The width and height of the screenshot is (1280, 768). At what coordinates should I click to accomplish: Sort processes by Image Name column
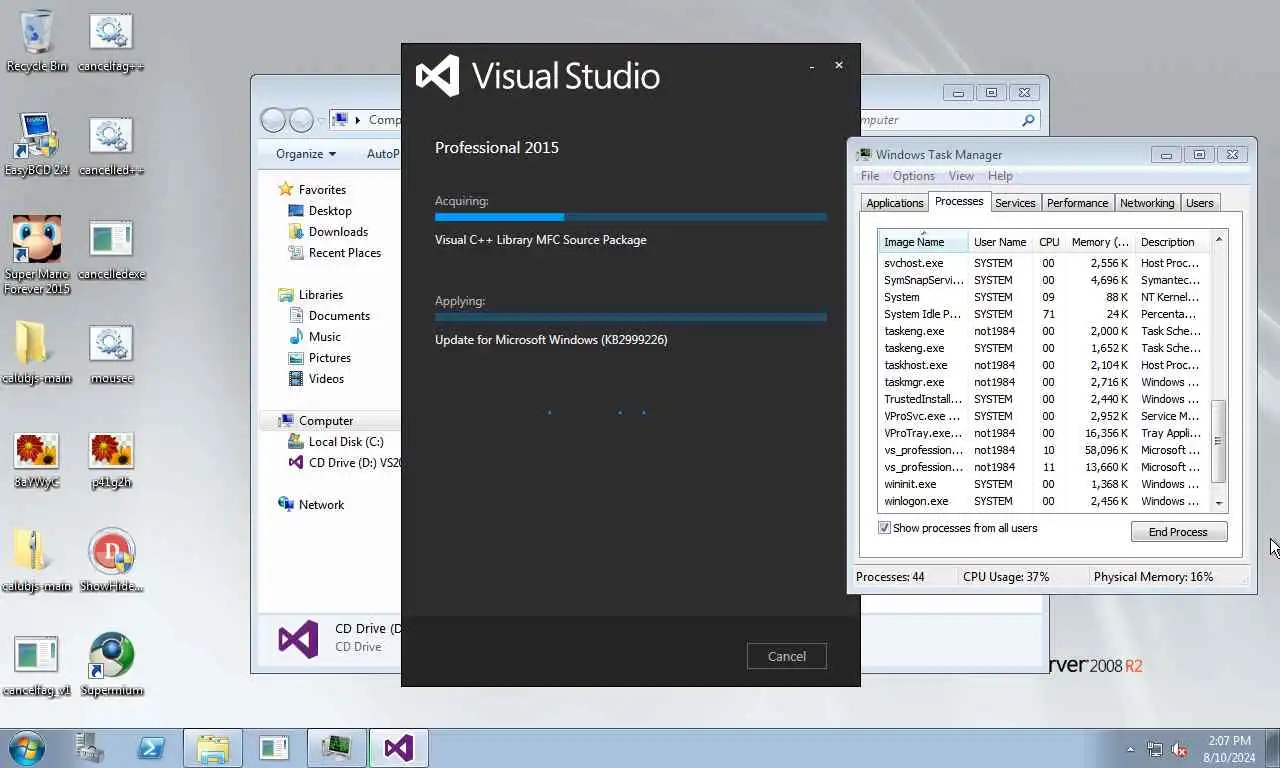tap(923, 242)
